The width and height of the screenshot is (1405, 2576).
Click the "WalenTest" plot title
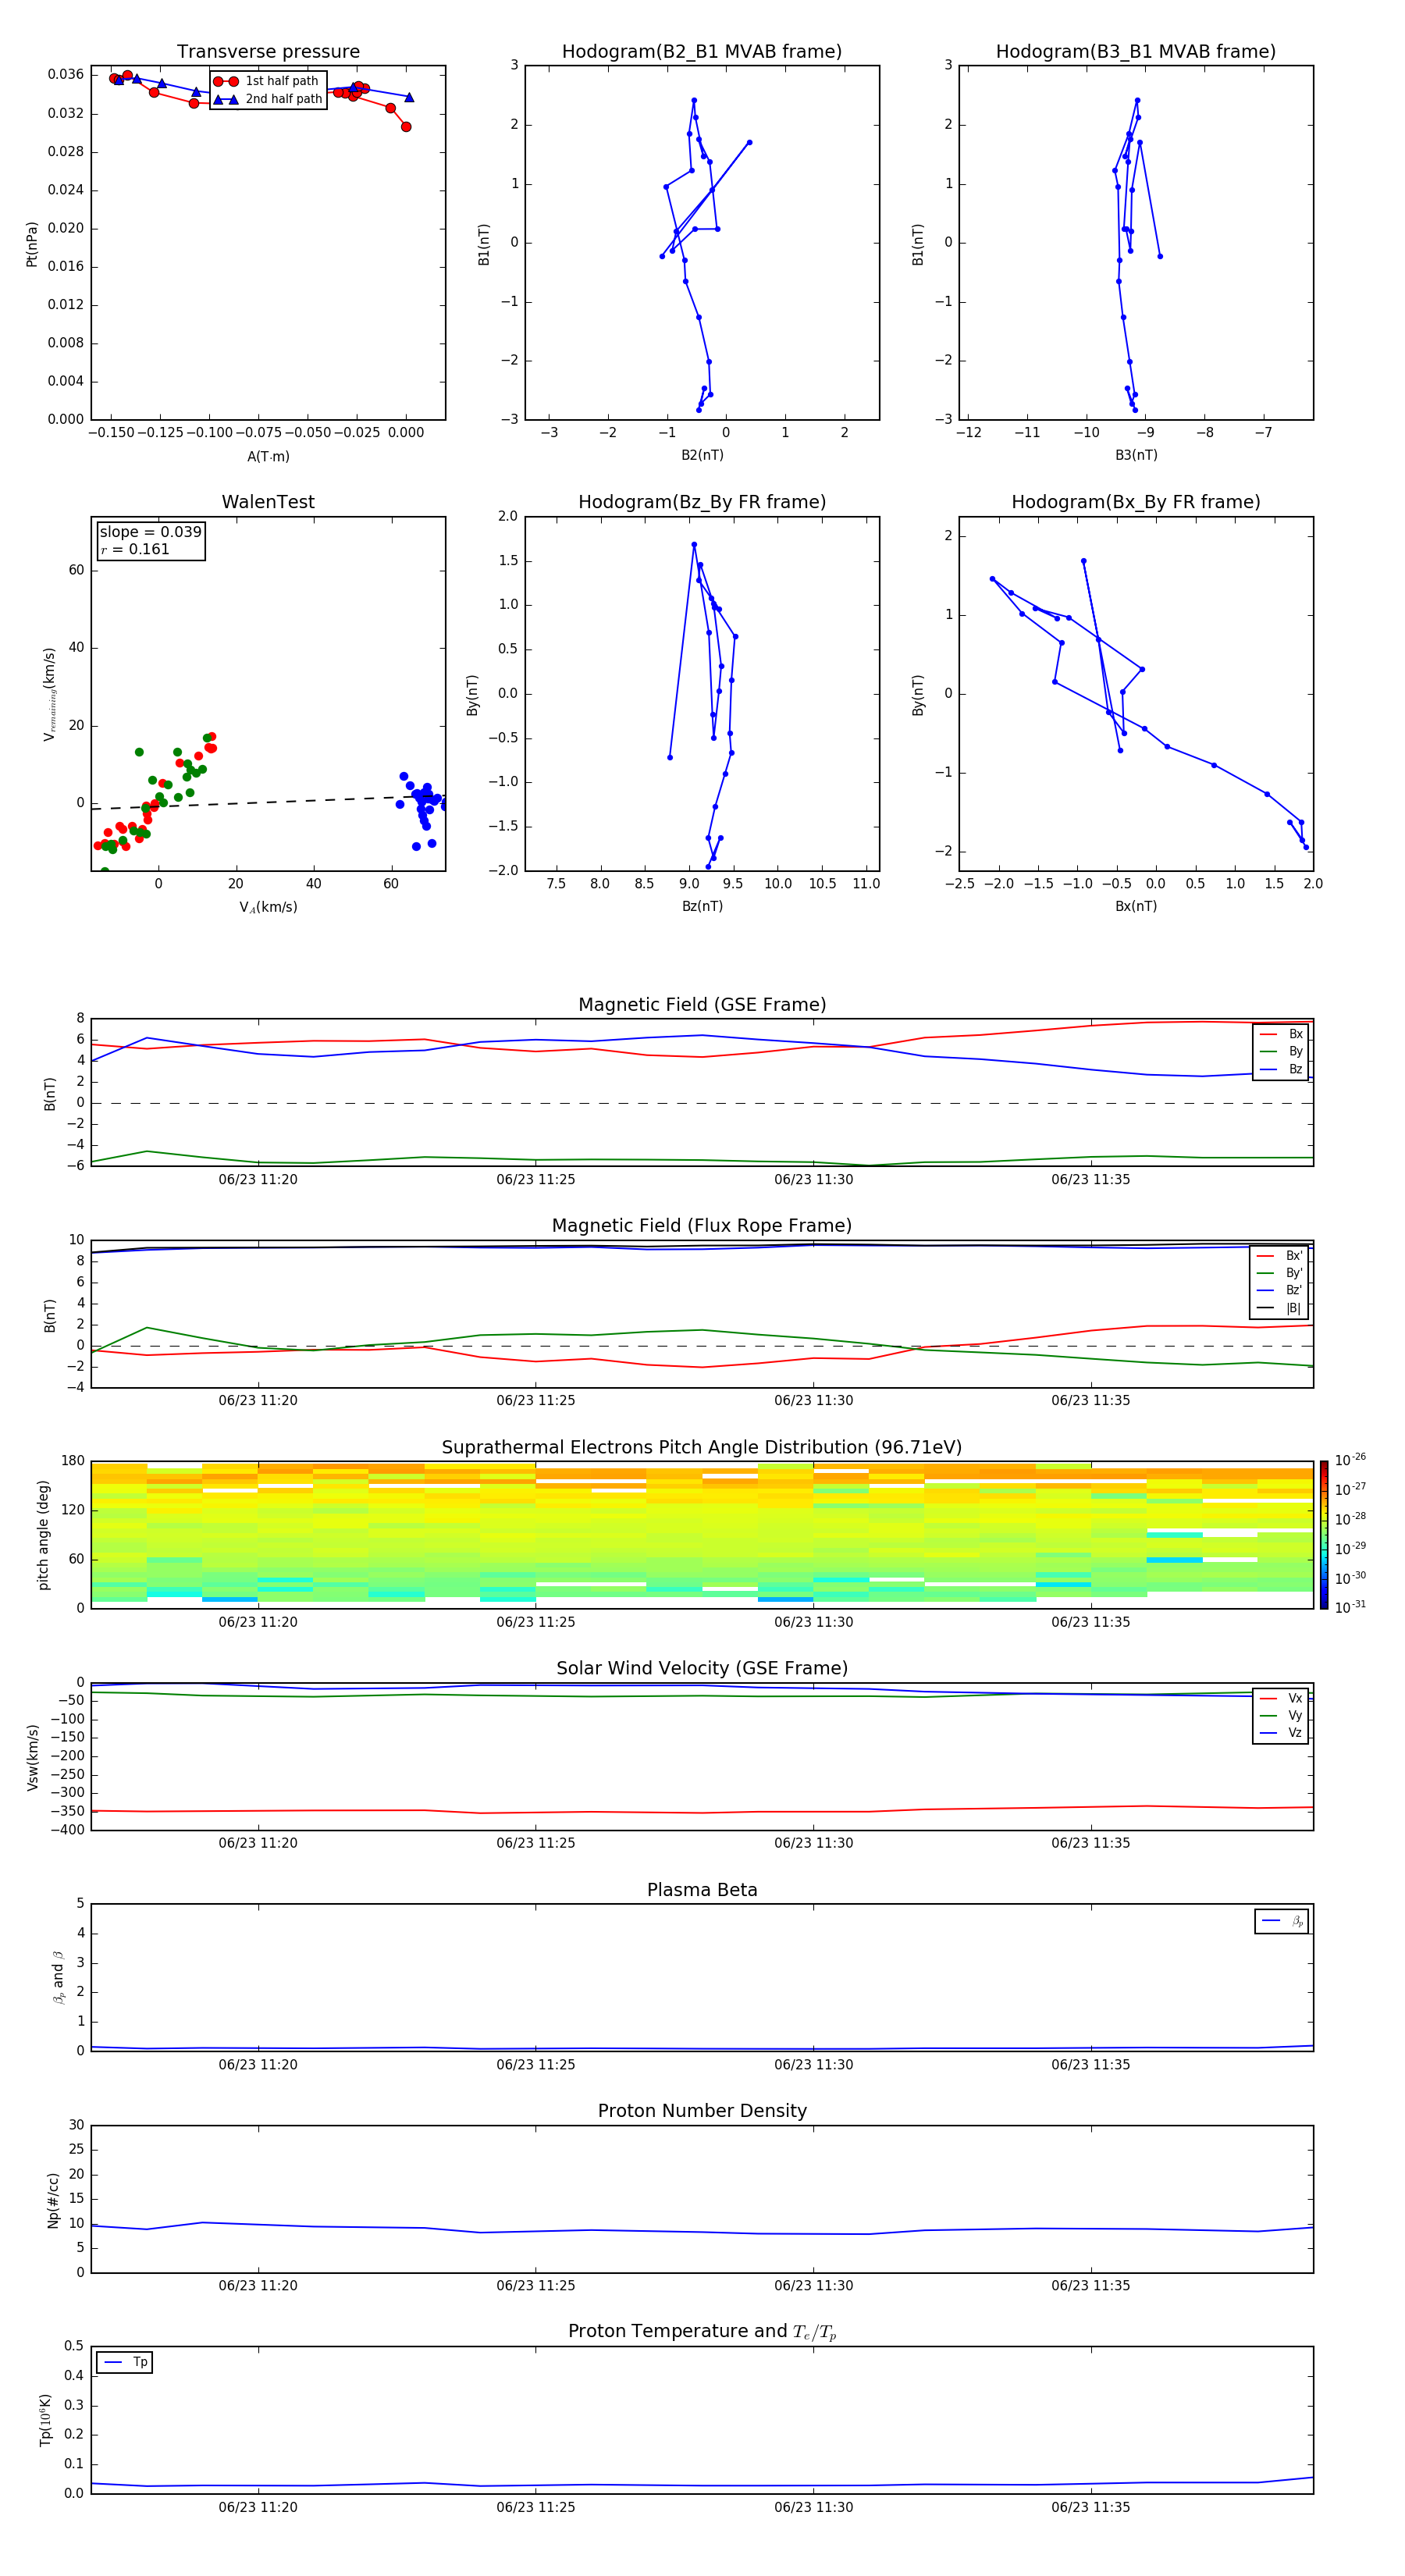(x=268, y=502)
